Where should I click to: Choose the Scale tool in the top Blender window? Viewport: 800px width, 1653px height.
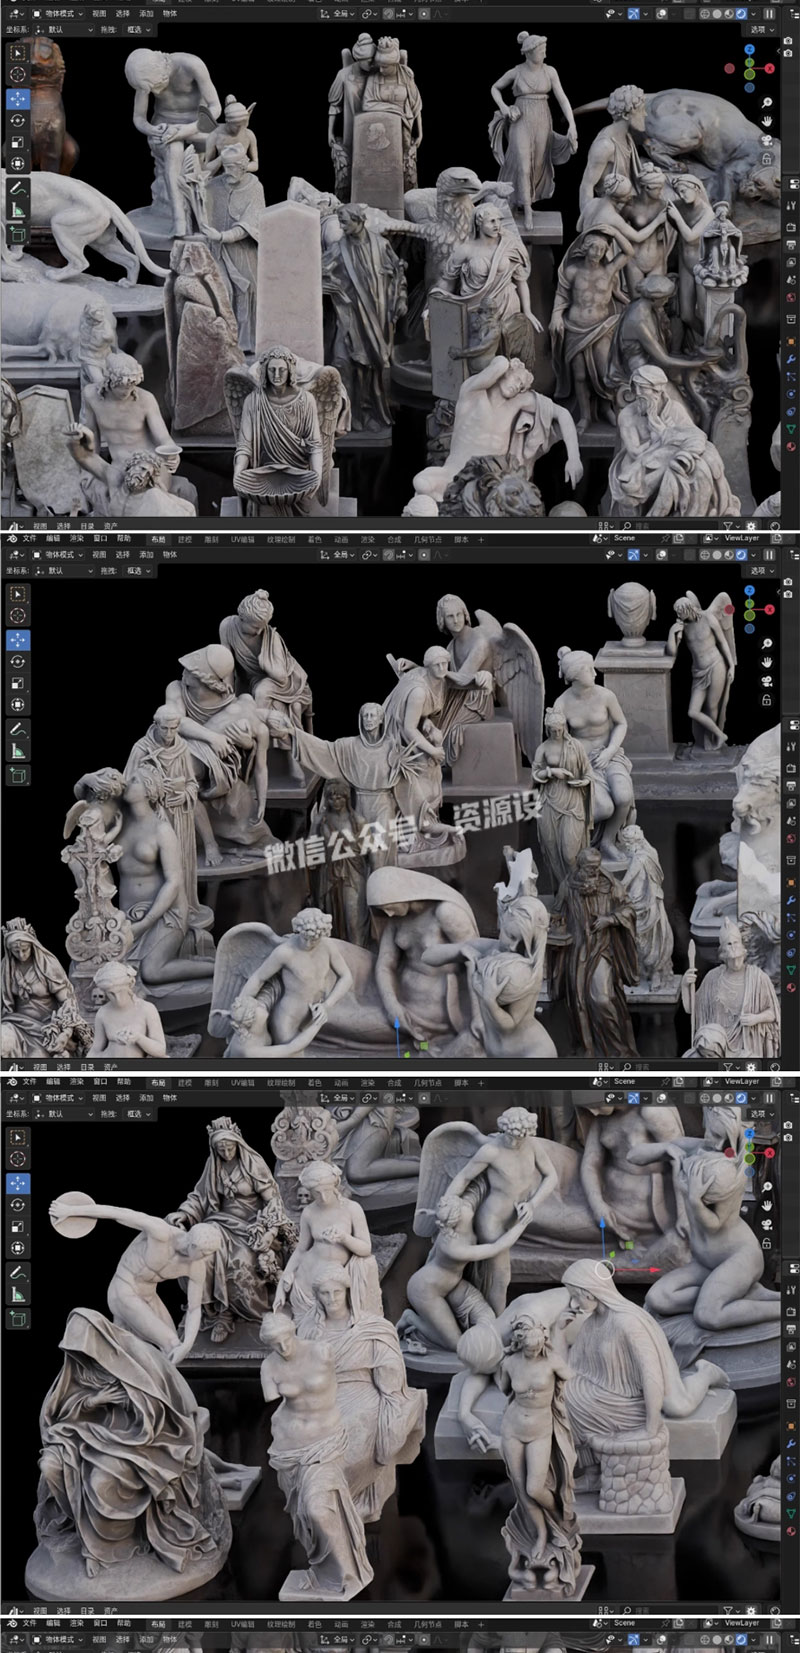[18, 142]
